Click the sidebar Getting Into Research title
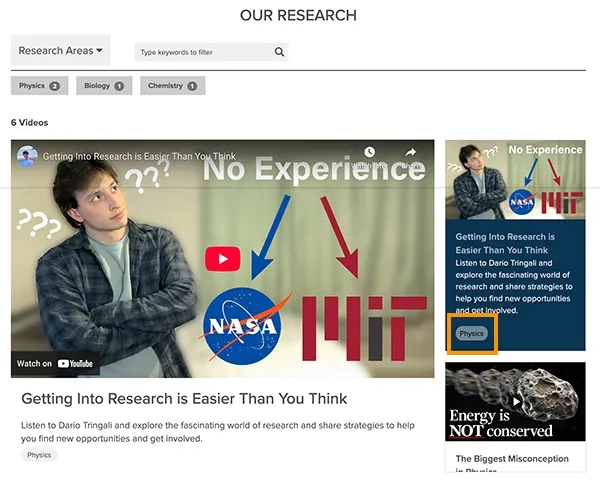 505,243
